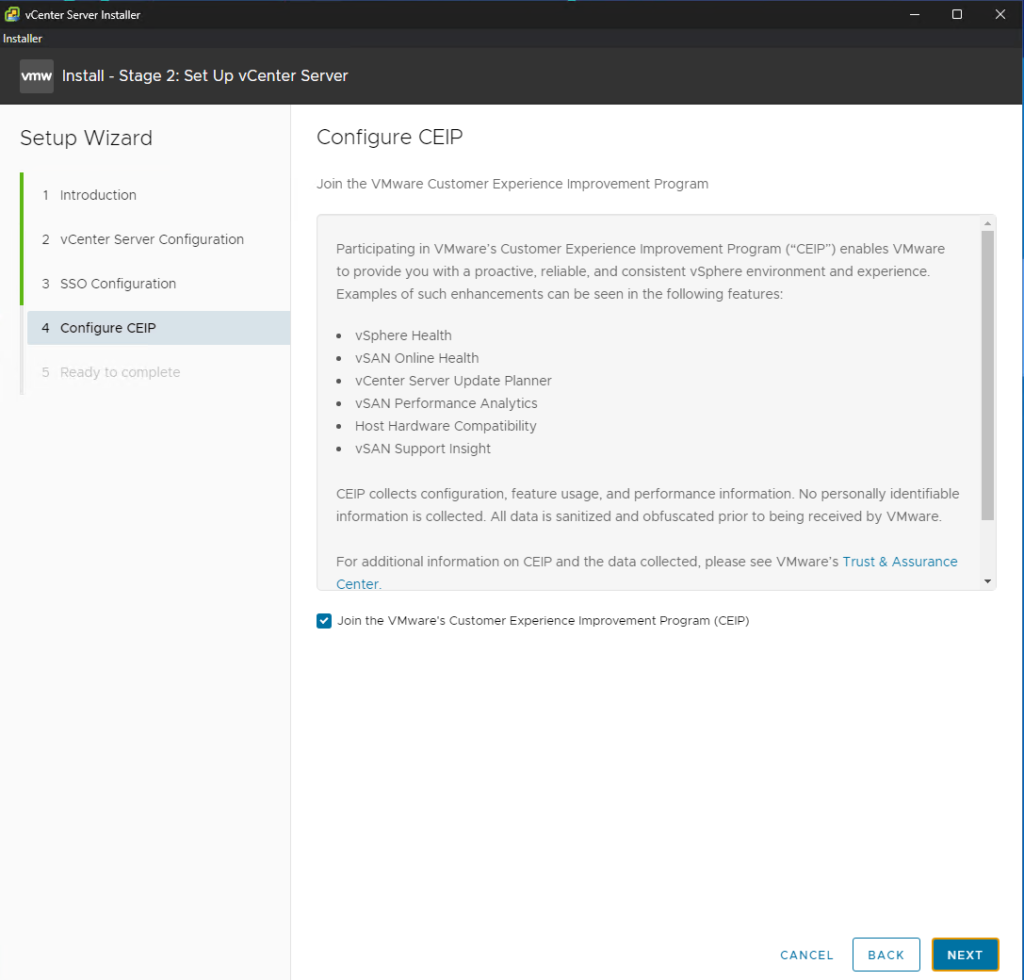
Task: Click the vCenter Server Installer title bar icon
Action: pyautogui.click(x=12, y=14)
